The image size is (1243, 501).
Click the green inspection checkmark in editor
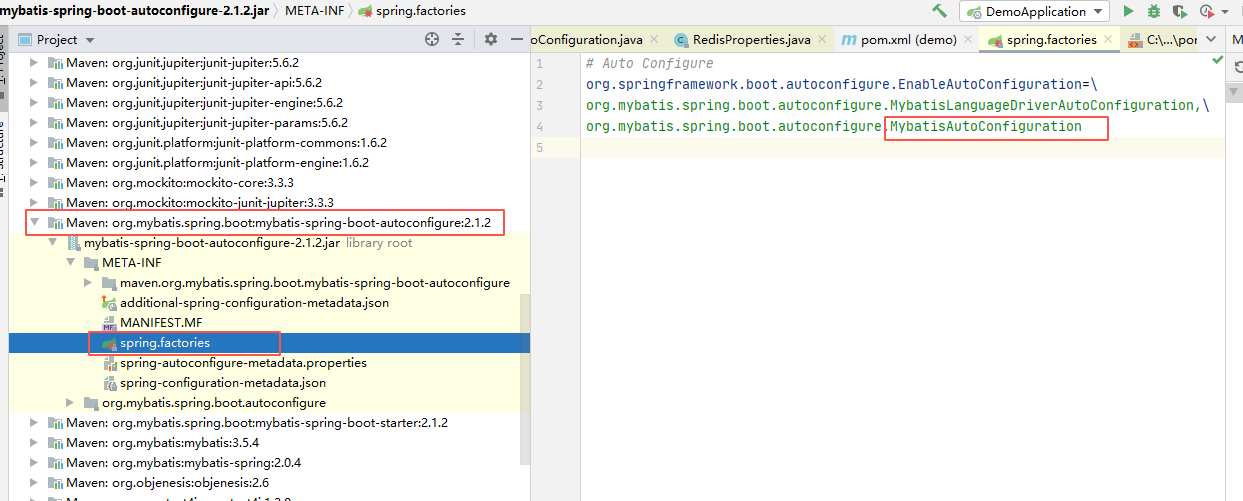[x=1217, y=61]
